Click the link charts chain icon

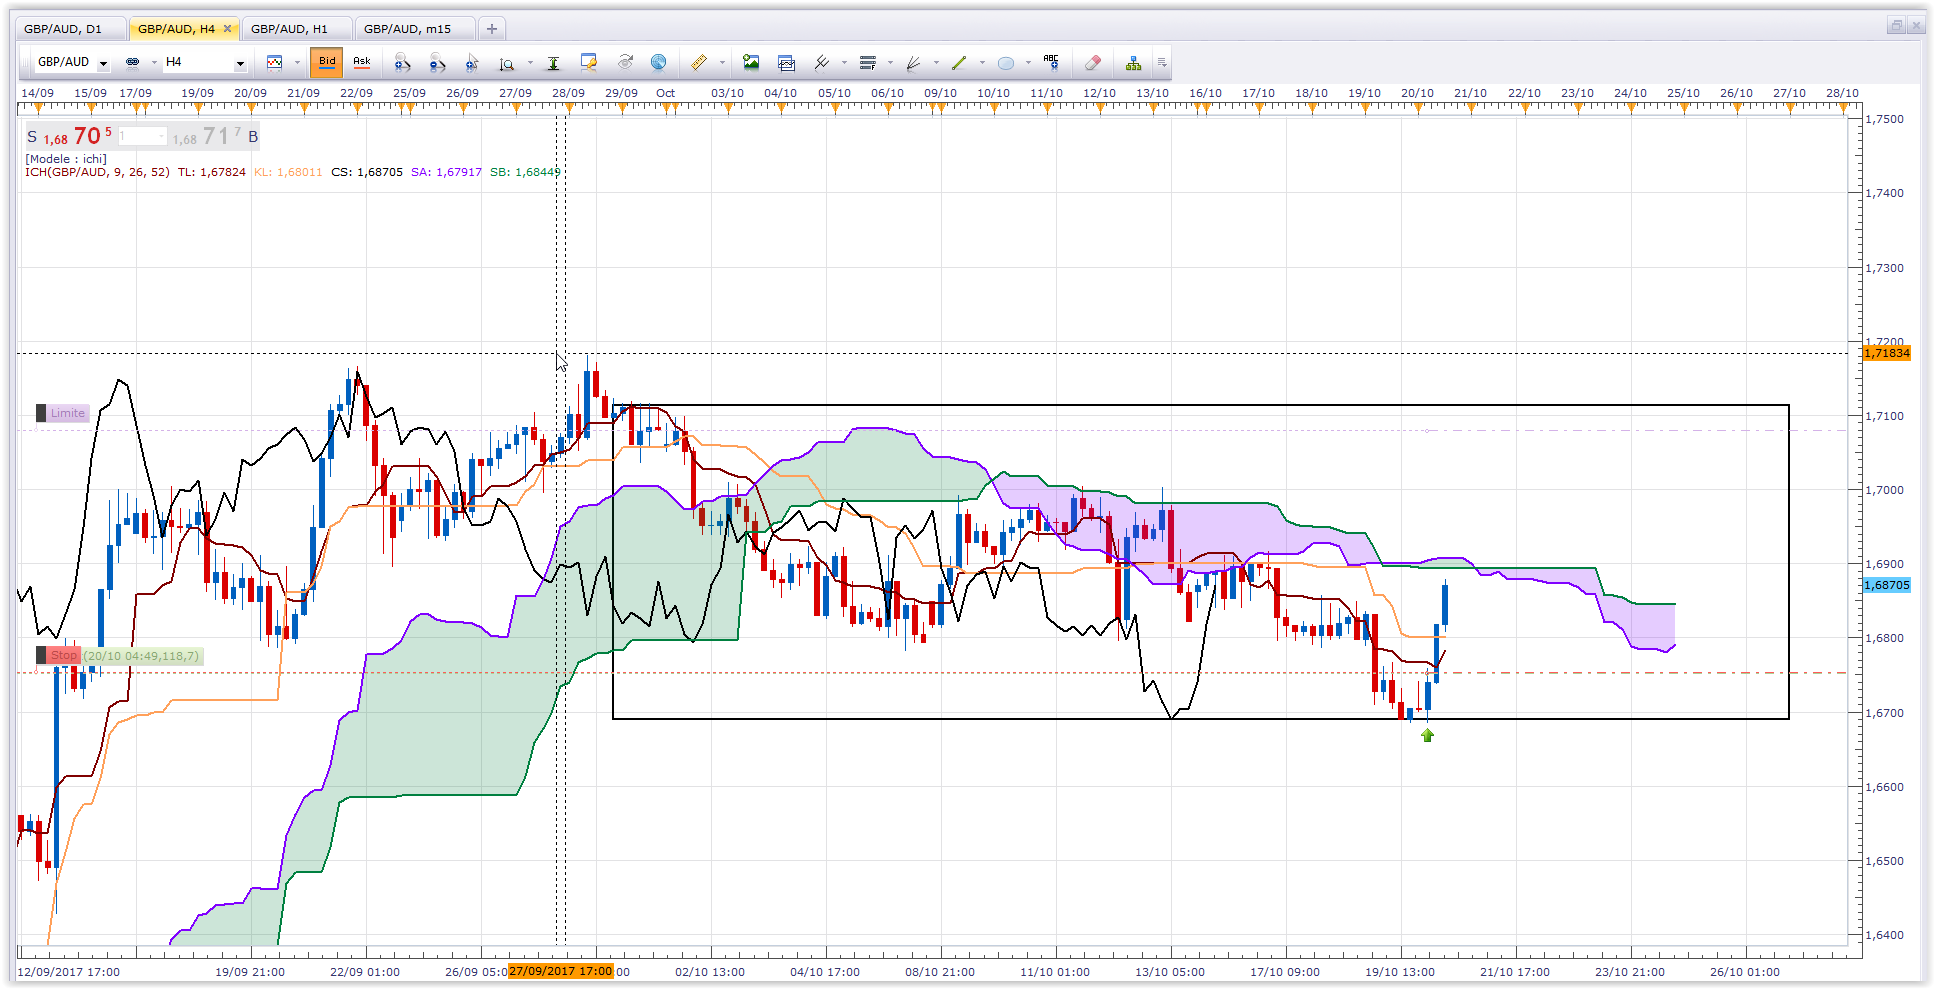coord(132,62)
